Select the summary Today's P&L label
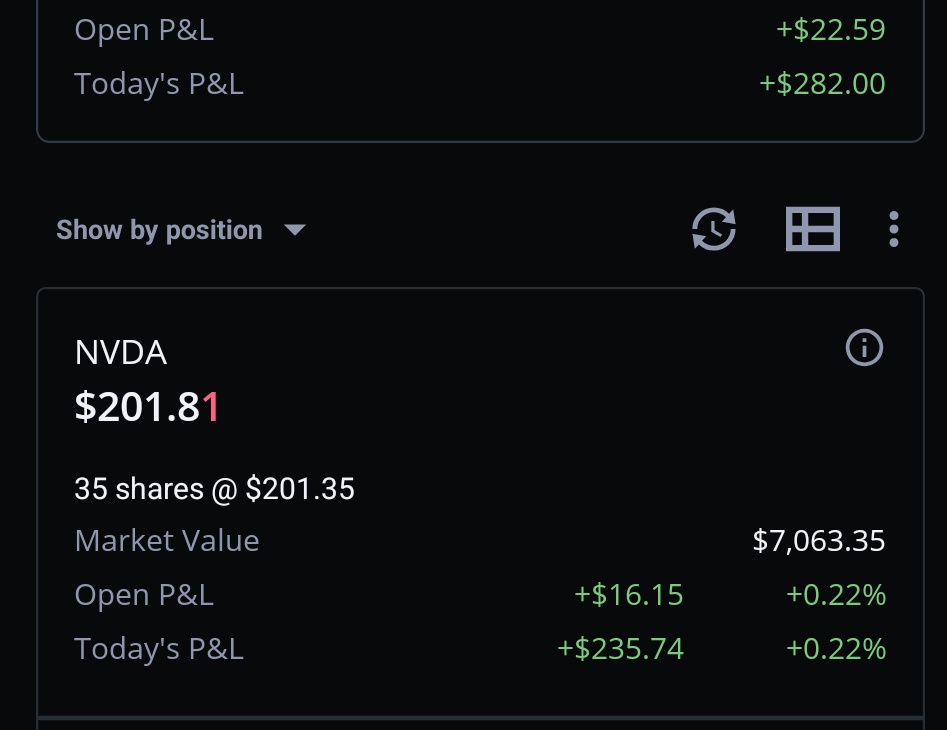The width and height of the screenshot is (947, 730). pyautogui.click(x=159, y=84)
